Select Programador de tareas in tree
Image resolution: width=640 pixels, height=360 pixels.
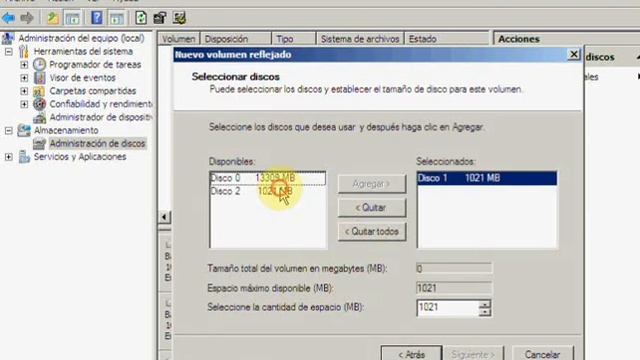(95, 64)
